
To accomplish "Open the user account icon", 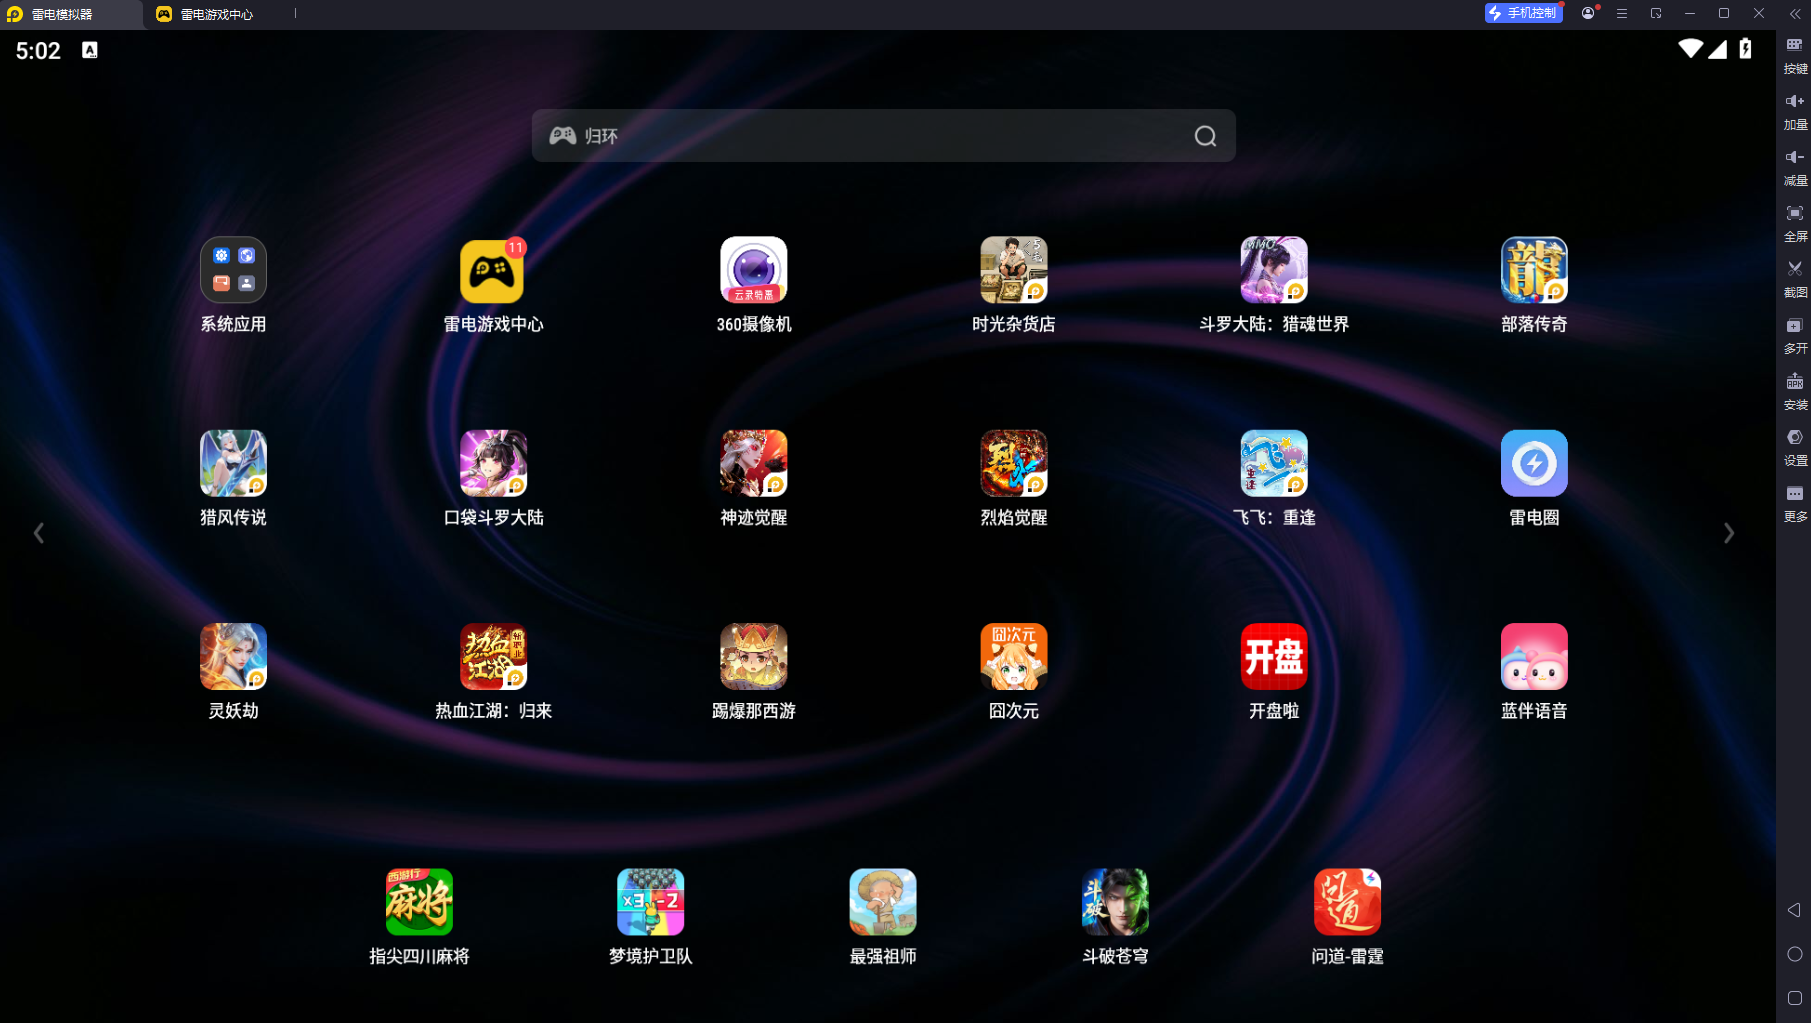I will 1588,13.
